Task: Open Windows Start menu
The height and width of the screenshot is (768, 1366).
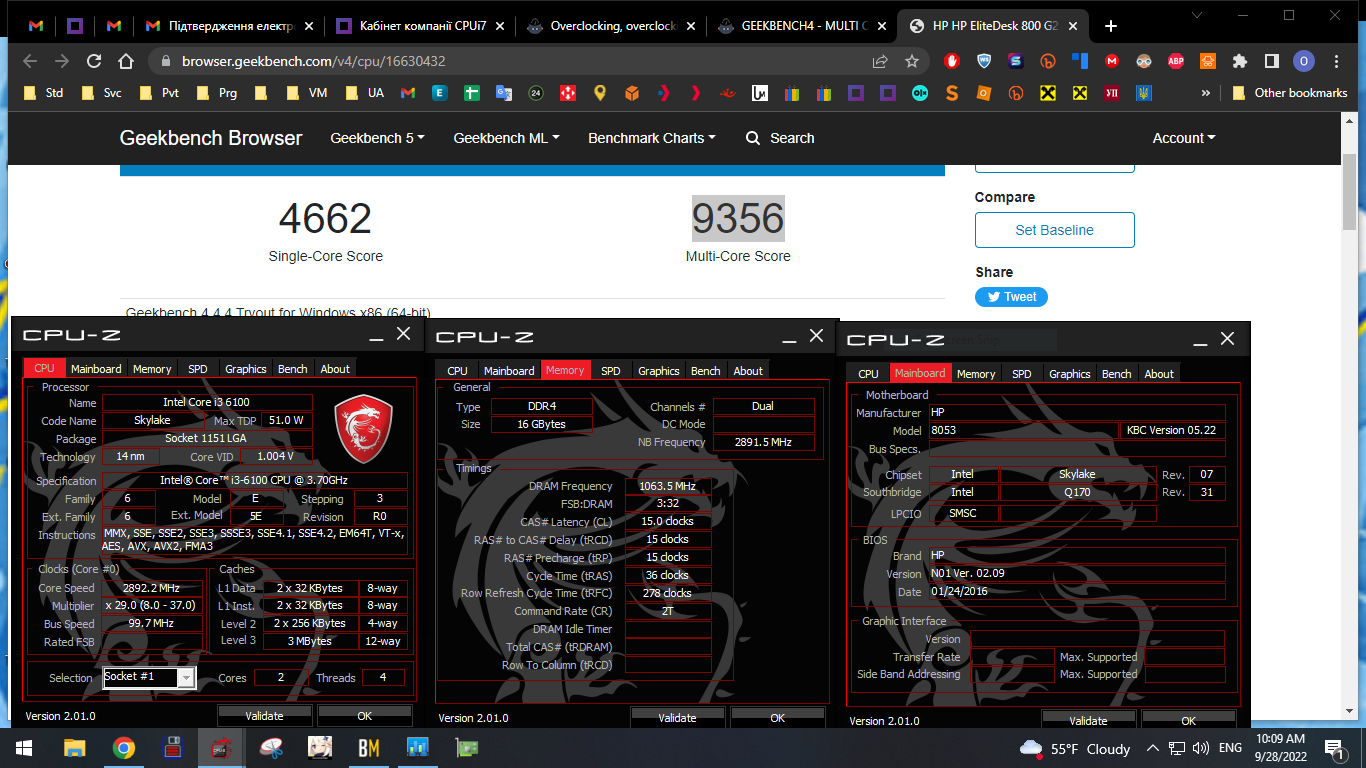Action: (x=22, y=747)
